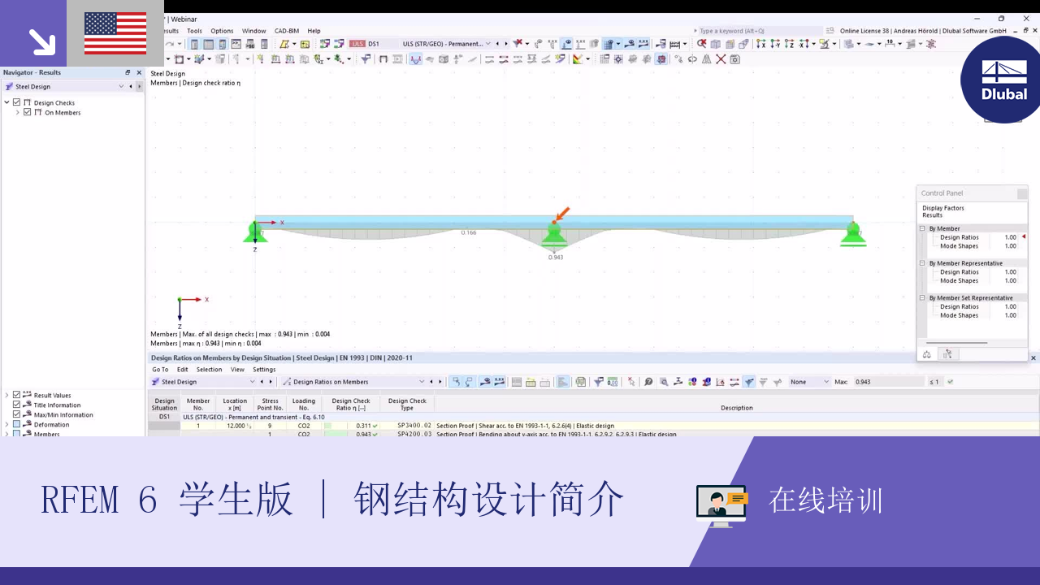The width and height of the screenshot is (1040, 585).
Task: Click the filter funnel icon in second toolbar
Action: (x=365, y=59)
